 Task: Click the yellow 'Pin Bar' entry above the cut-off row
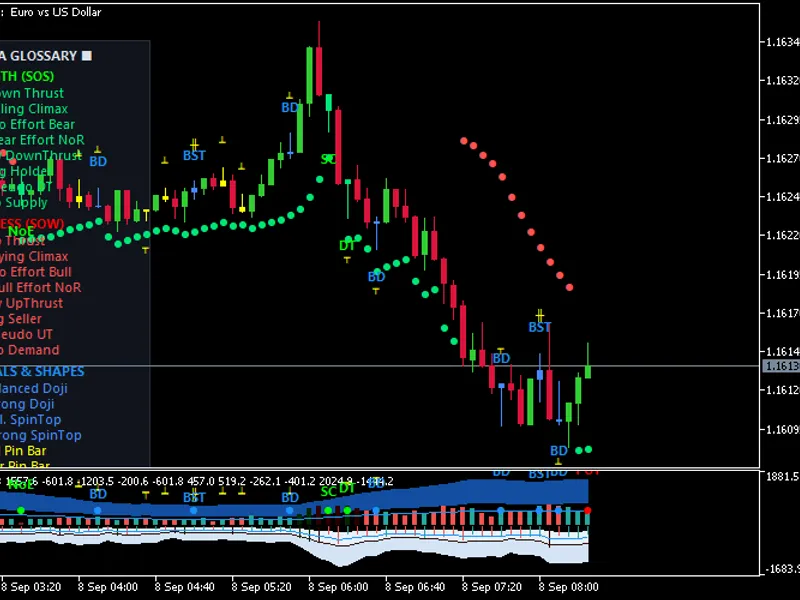(24, 451)
